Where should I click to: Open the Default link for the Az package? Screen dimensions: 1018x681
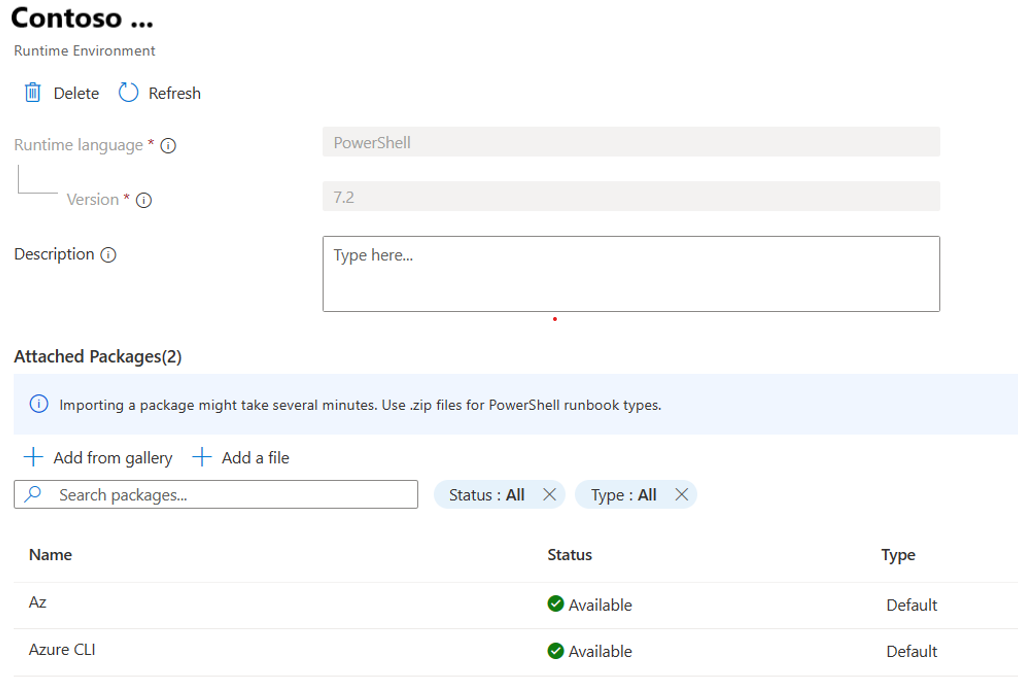click(x=911, y=604)
